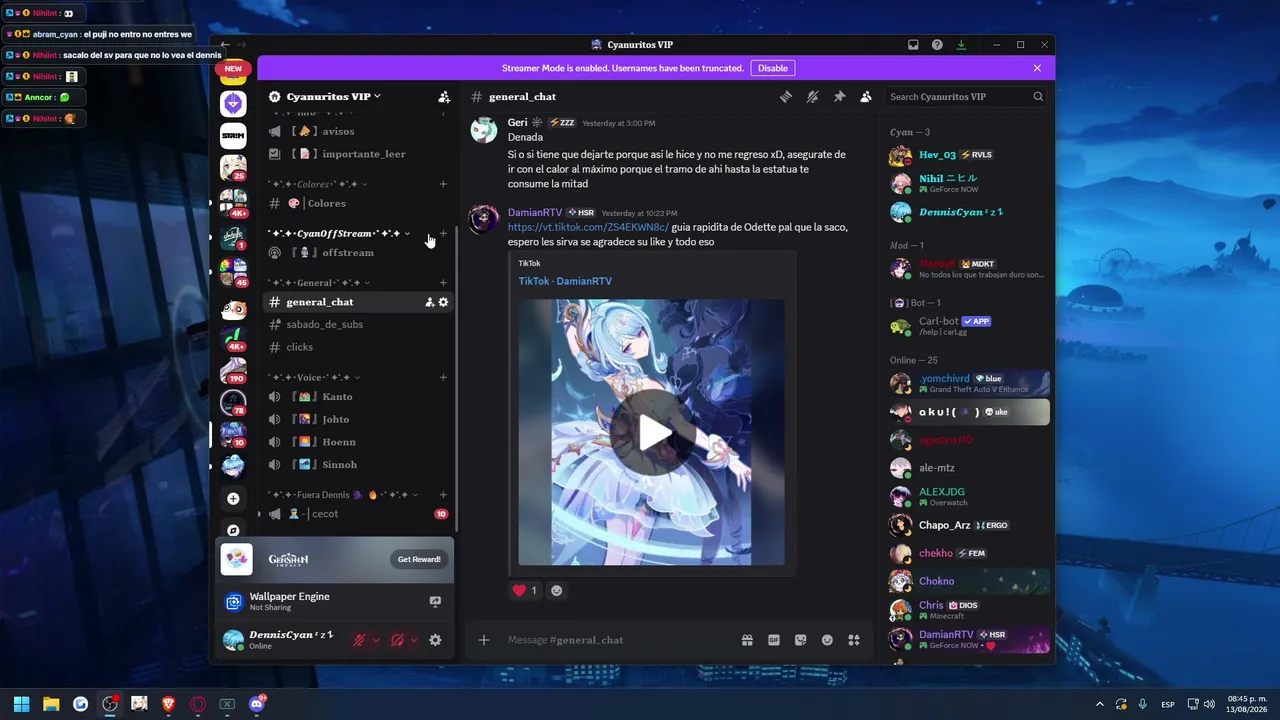Image resolution: width=1280 pixels, height=720 pixels.
Task: Dismiss the Streamer Mode banner
Action: pos(1037,68)
